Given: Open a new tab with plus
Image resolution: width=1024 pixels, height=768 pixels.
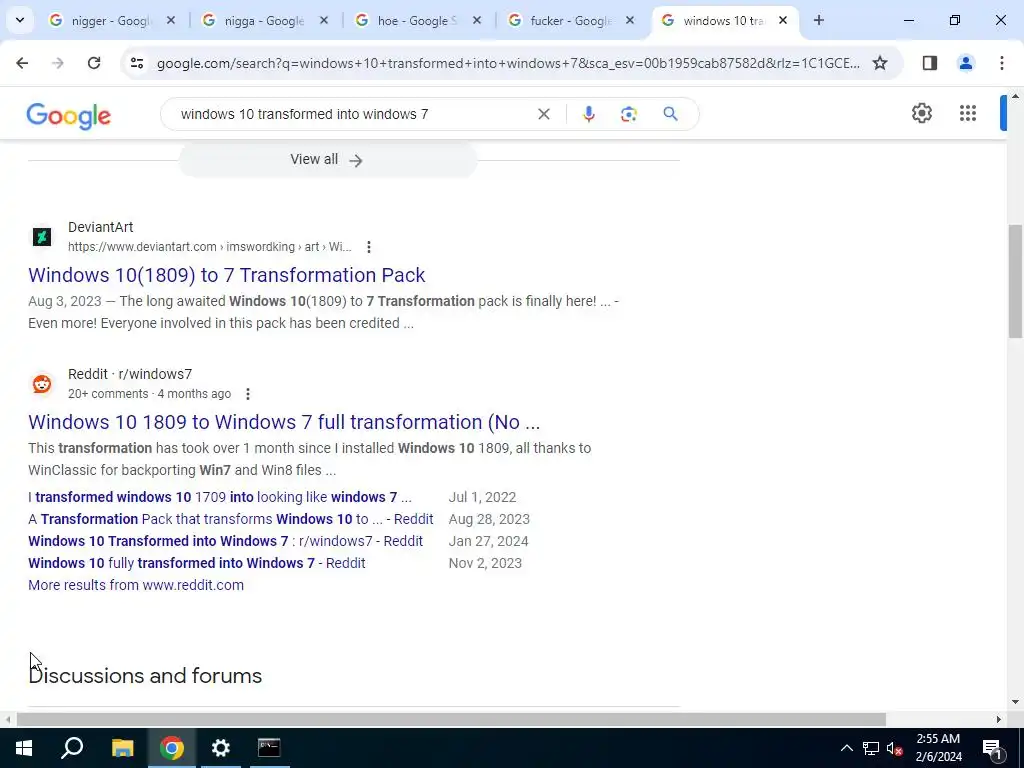Looking at the screenshot, I should pyautogui.click(x=818, y=20).
